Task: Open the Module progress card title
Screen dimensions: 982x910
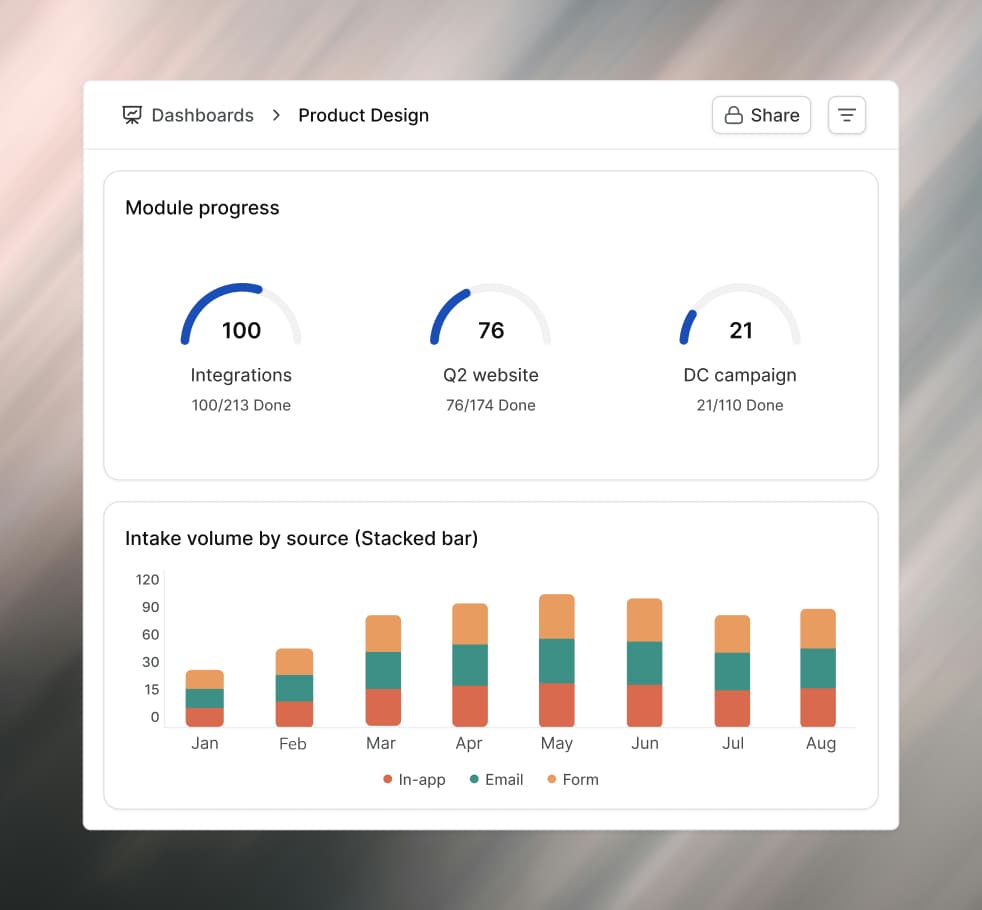Action: 202,208
